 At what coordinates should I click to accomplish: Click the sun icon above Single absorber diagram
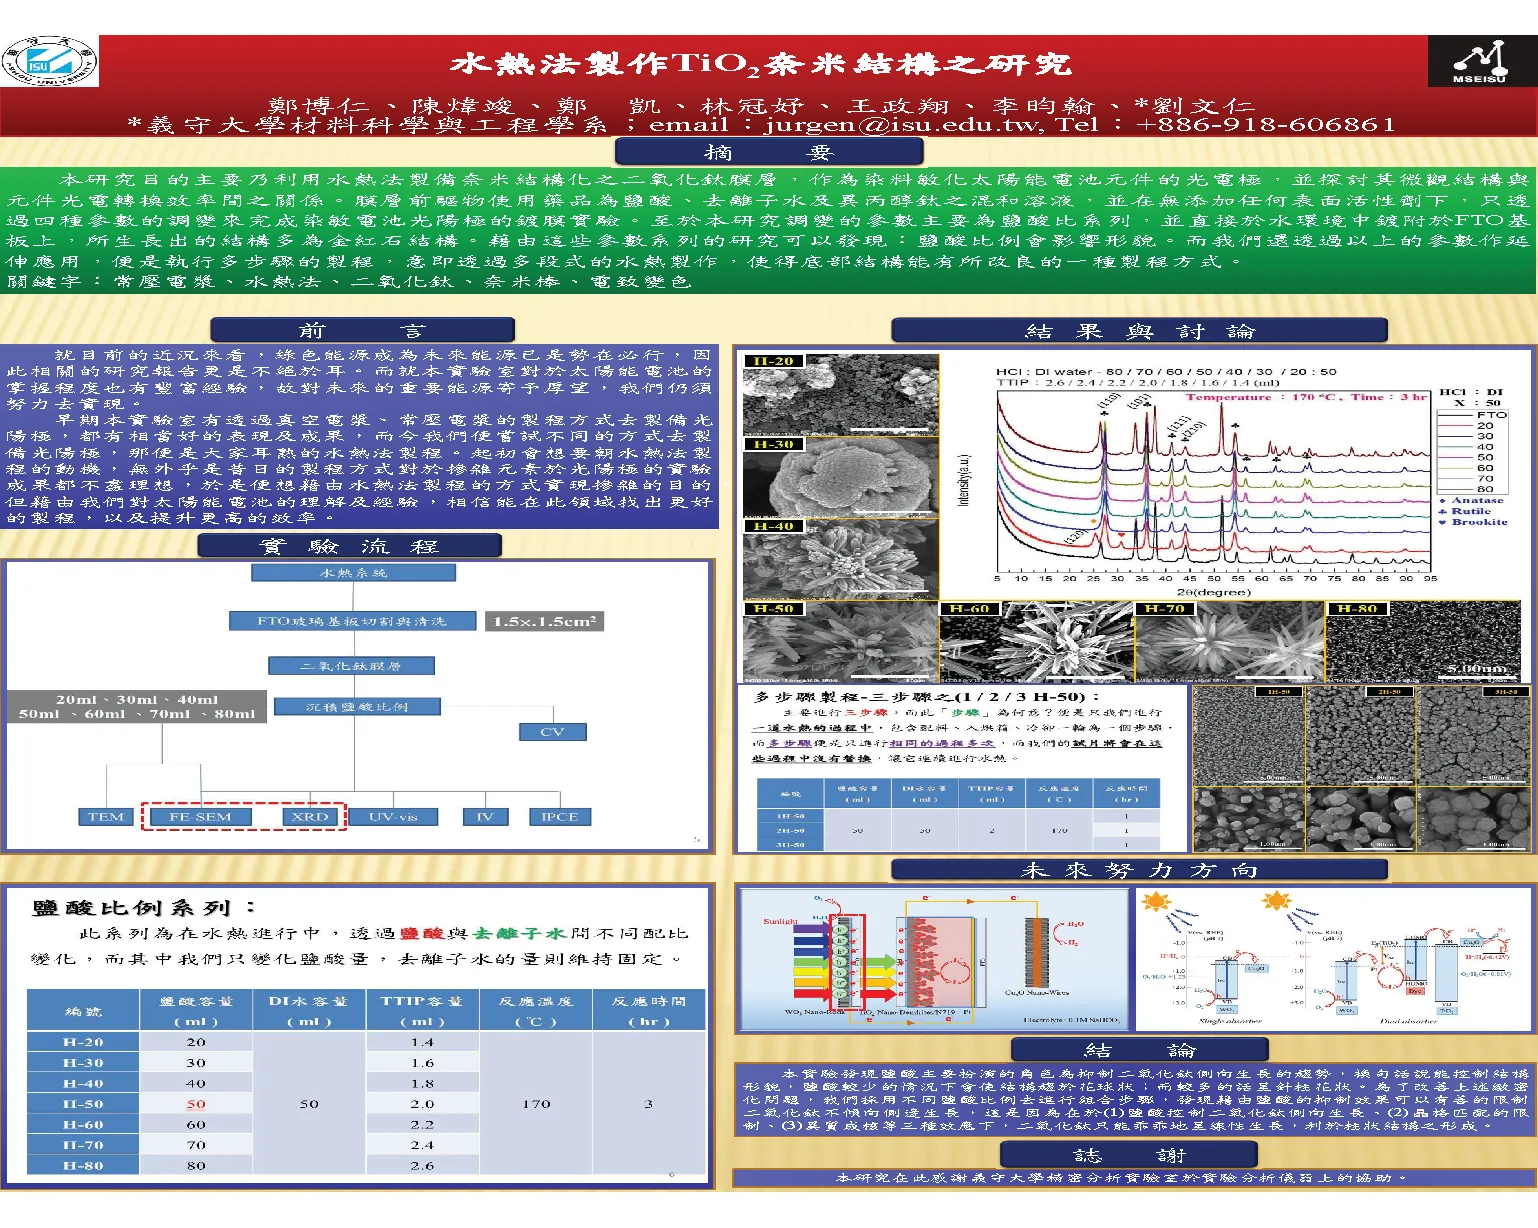(1156, 903)
